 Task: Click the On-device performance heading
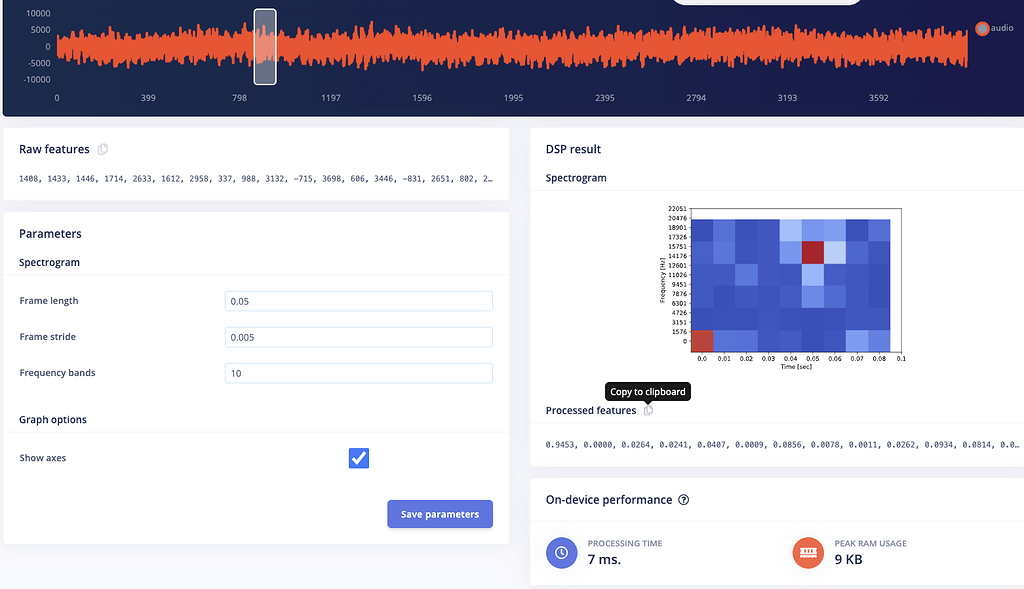click(609, 500)
